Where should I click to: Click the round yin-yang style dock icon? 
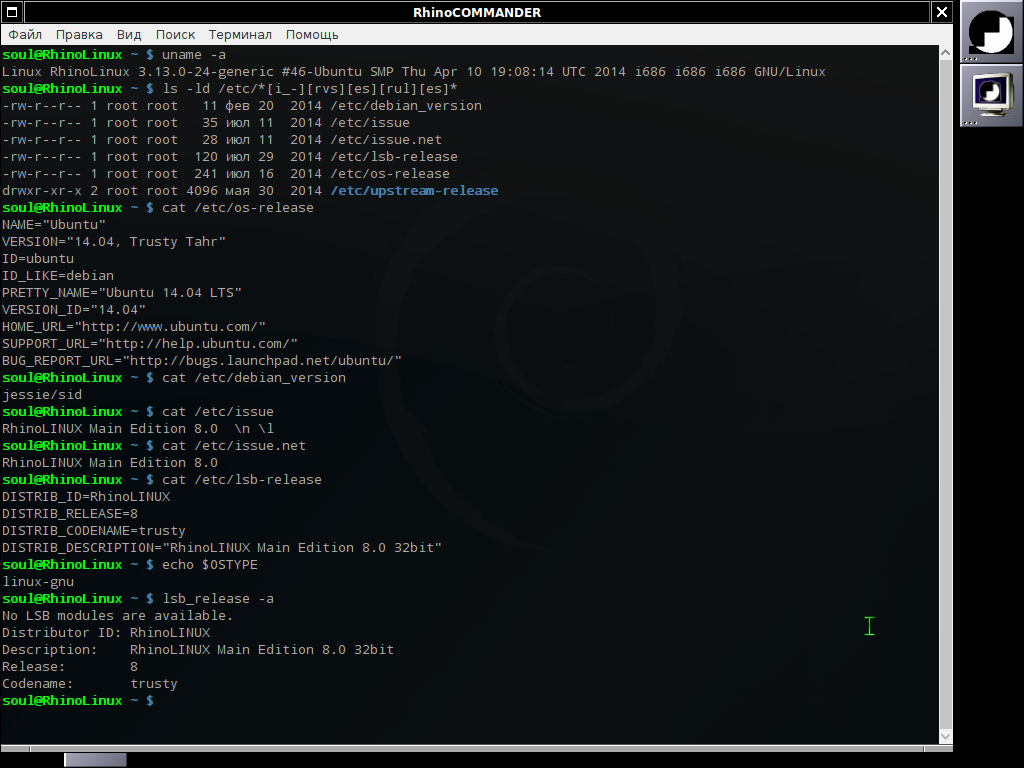pos(991,32)
